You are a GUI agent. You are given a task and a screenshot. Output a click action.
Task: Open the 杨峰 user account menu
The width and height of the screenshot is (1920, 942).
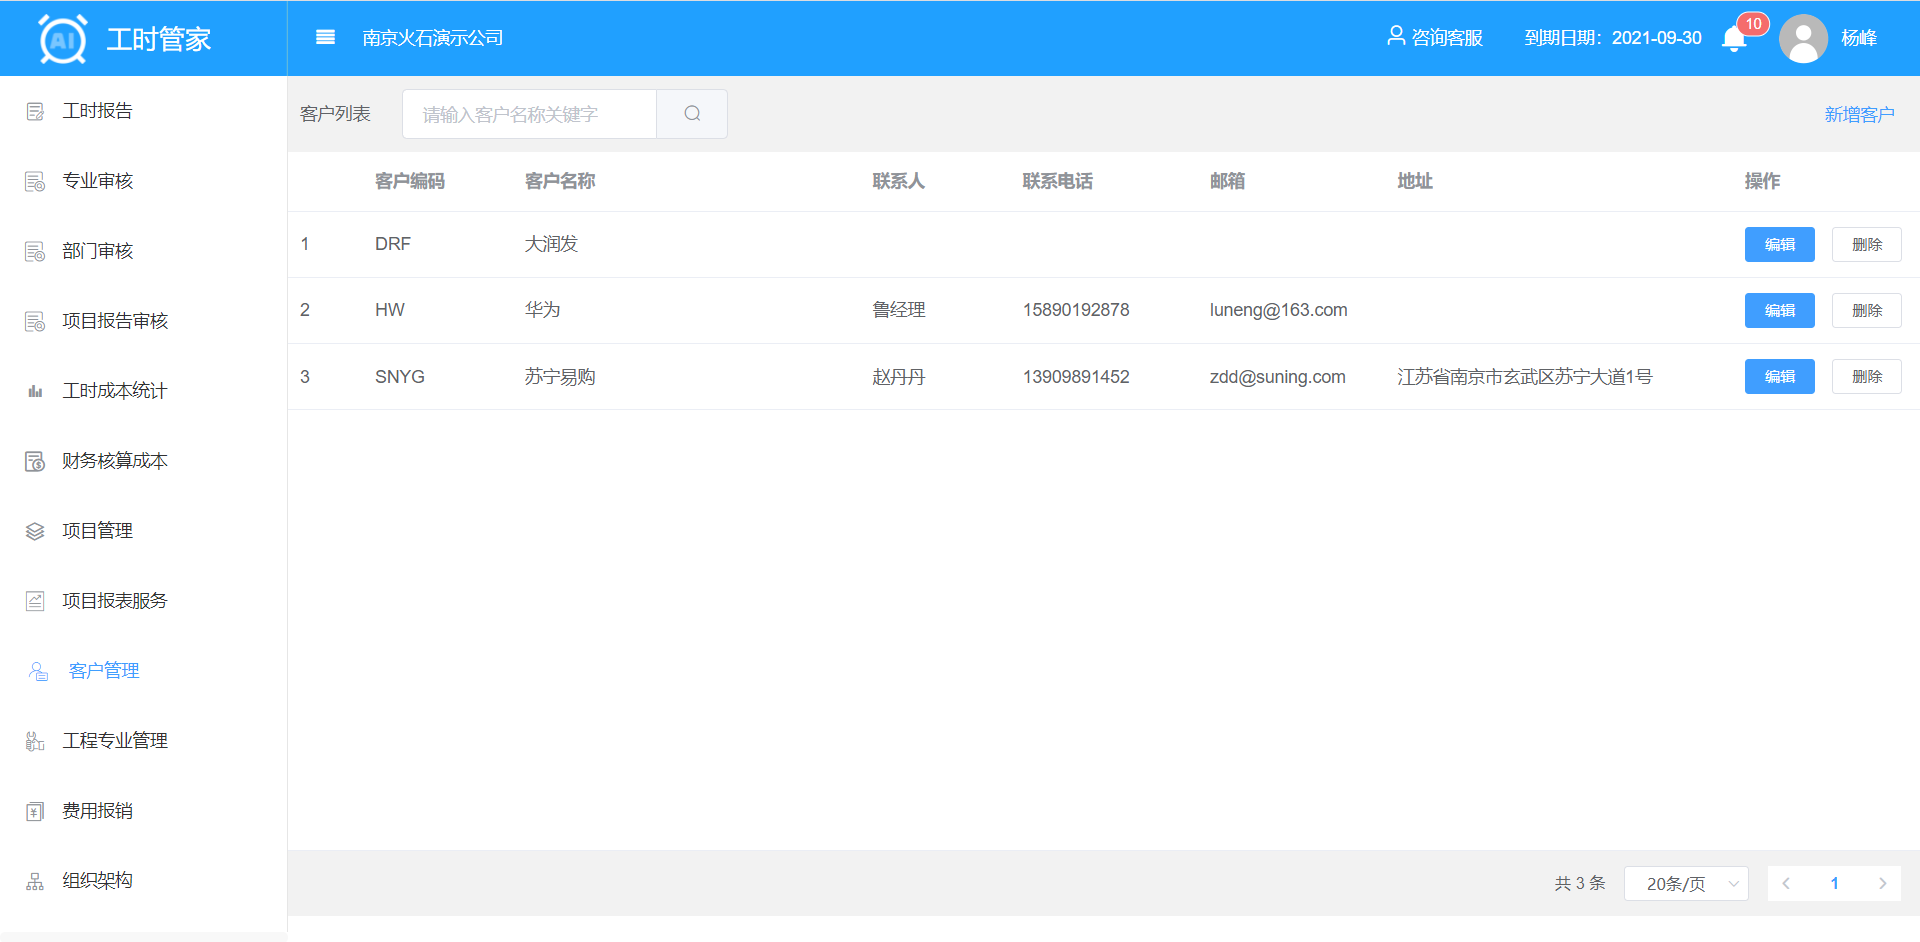click(1859, 38)
